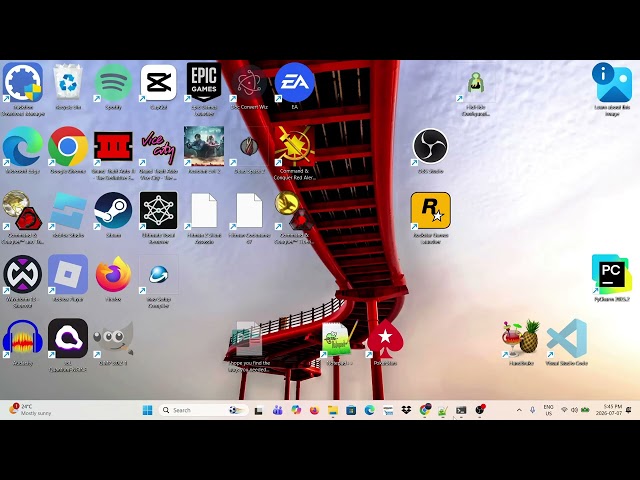Launch Steam desktop shortcut
Screen dimensions: 640x480
[113, 211]
